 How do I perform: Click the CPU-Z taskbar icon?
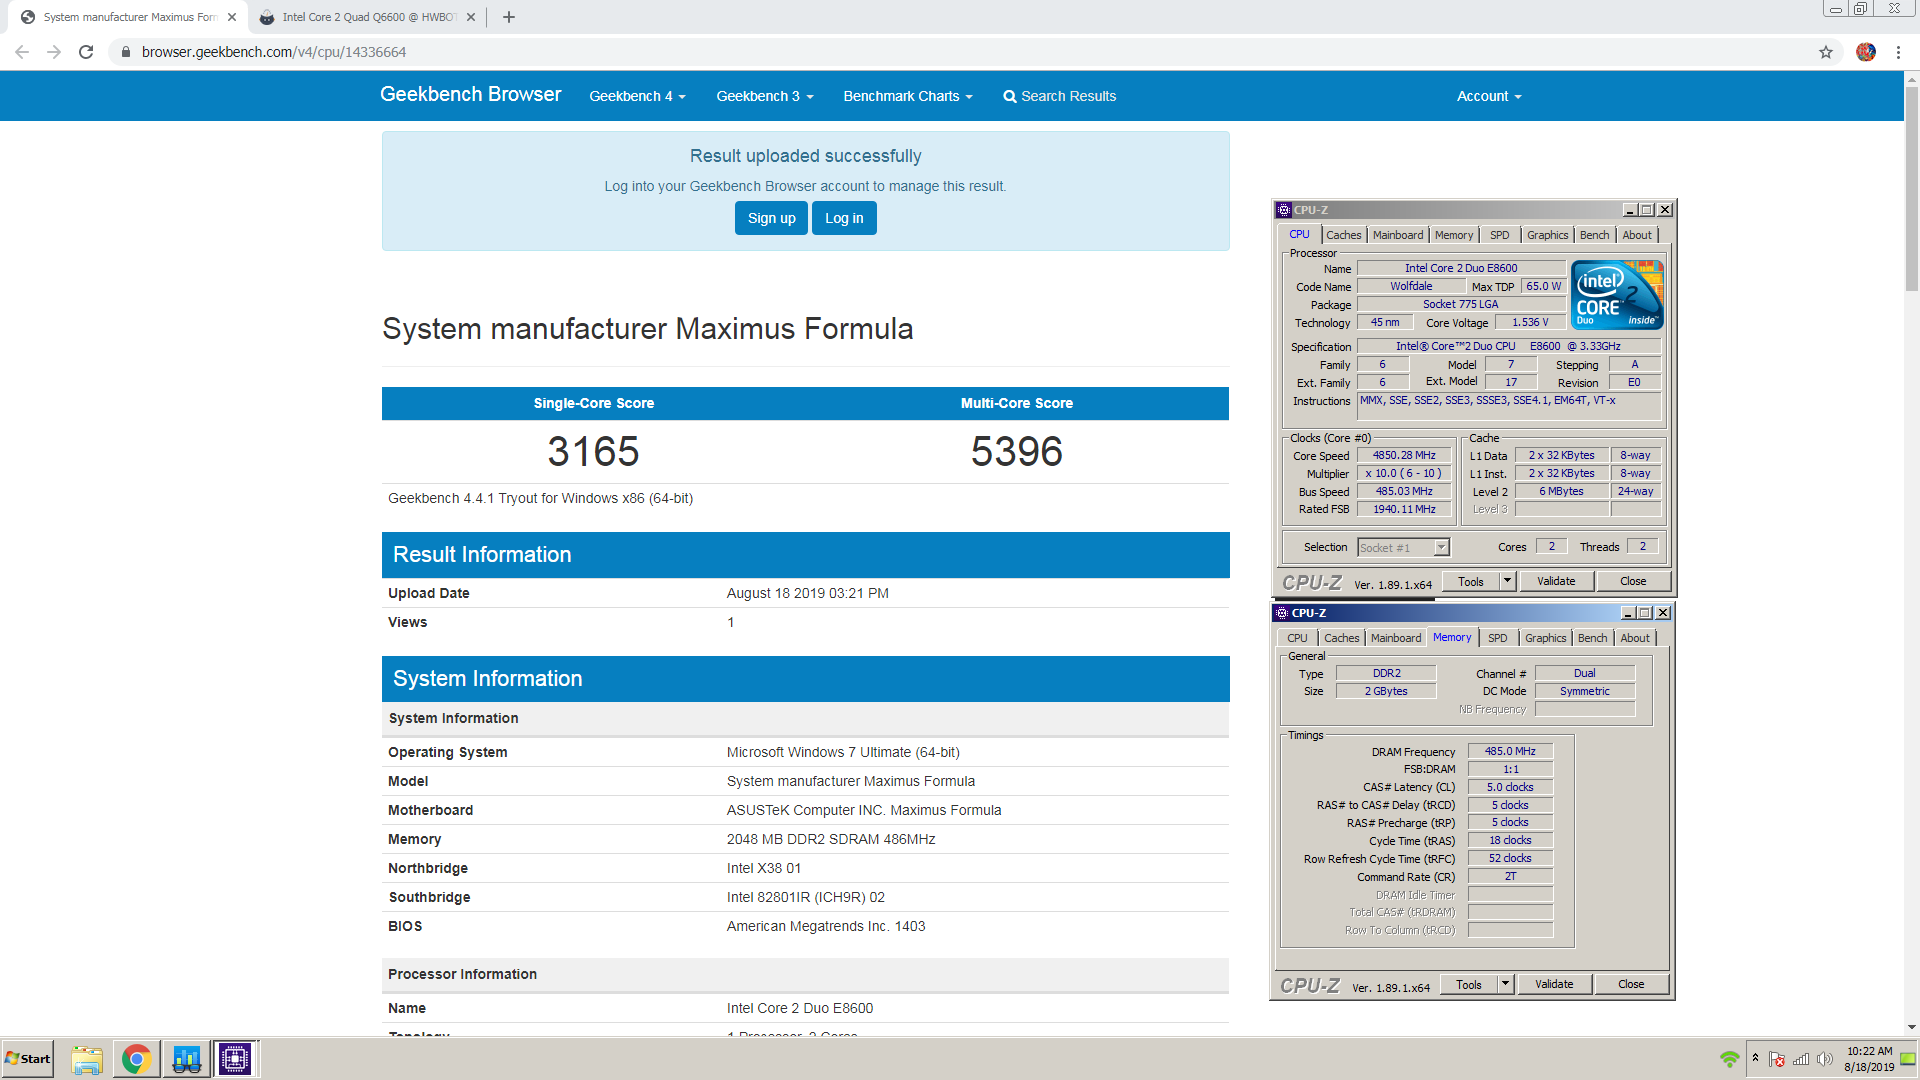pyautogui.click(x=235, y=1059)
